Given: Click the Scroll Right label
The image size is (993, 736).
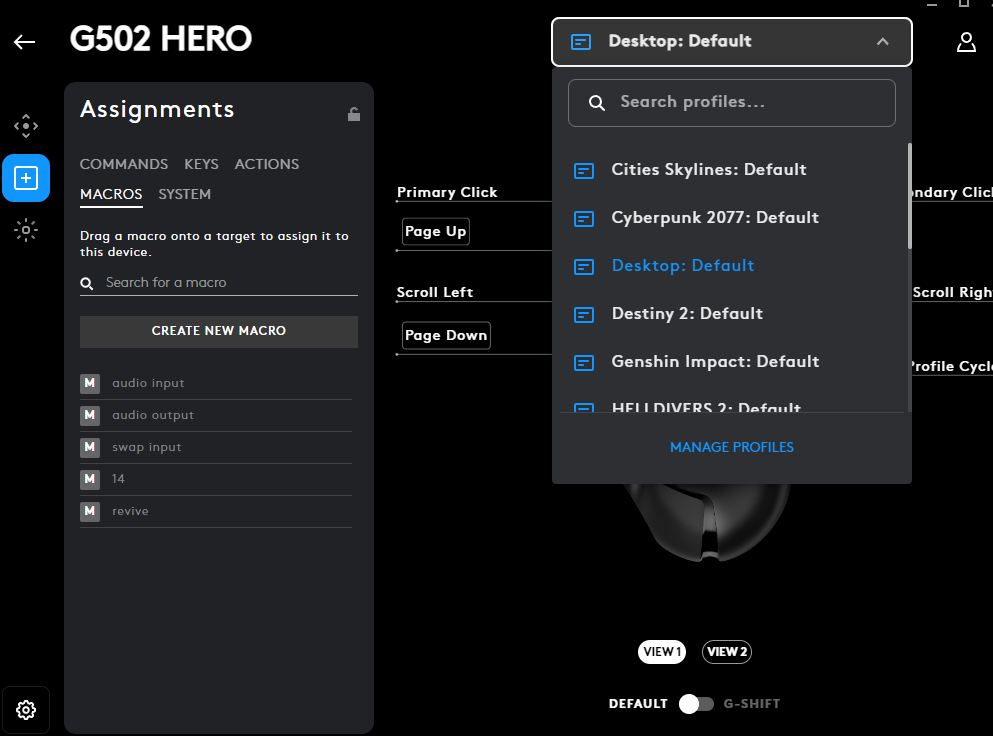Looking at the screenshot, I should (952, 293).
